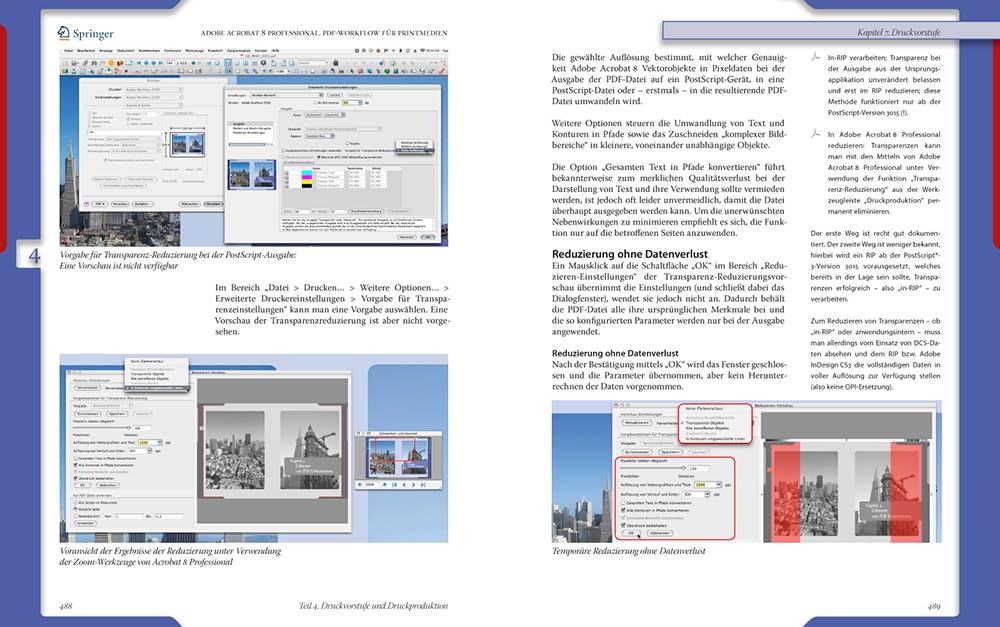This screenshot has height=627, width=1000.
Task: Click the Druckfarbenverwaltung button in Erweiterte Druckereinstellungen
Action: pyautogui.click(x=366, y=211)
